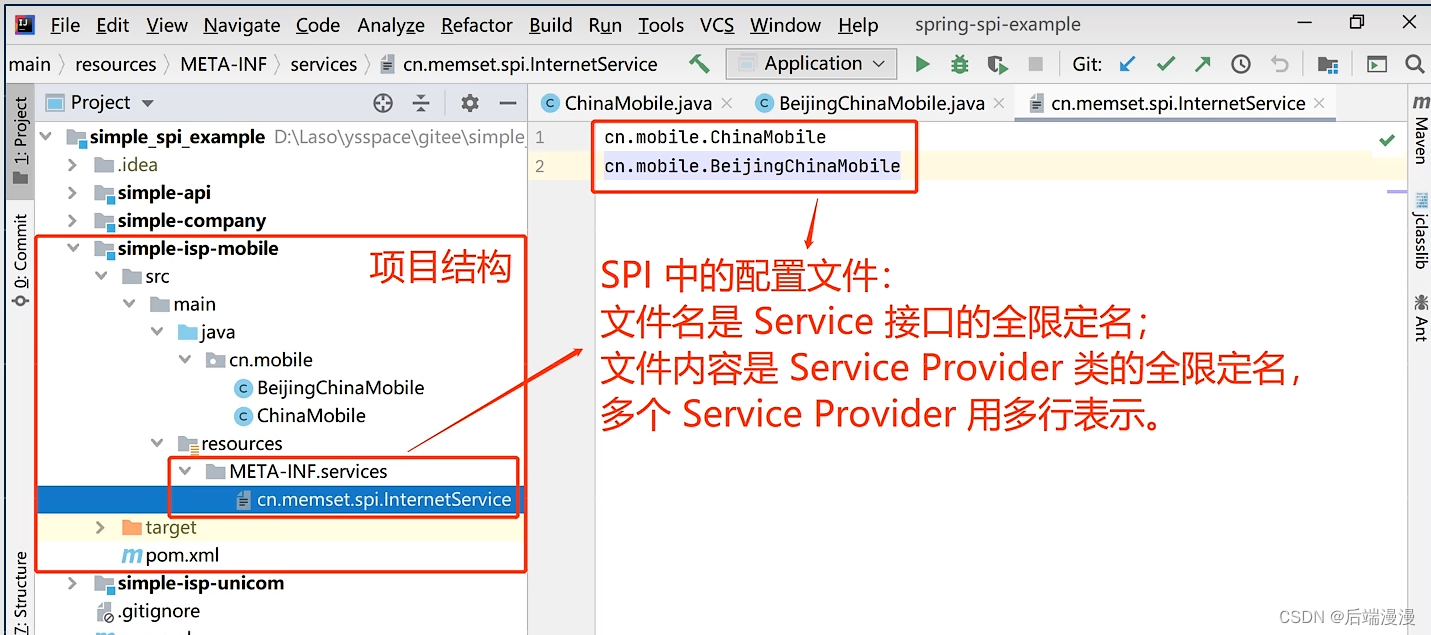
Task: Open the Ant tool window
Action: pyautogui.click(x=1420, y=318)
